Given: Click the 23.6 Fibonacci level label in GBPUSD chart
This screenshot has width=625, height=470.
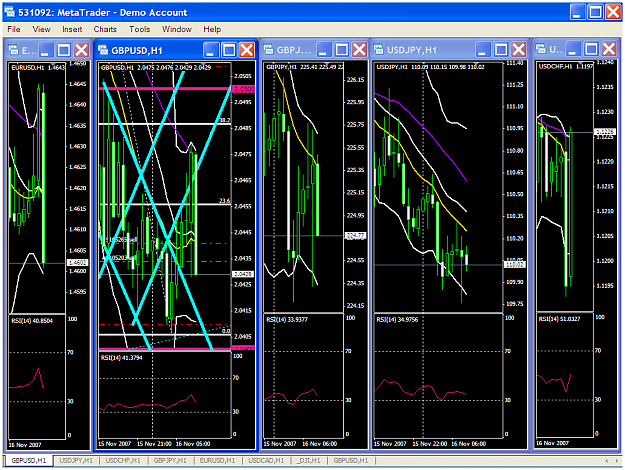Looking at the screenshot, I should (225, 201).
